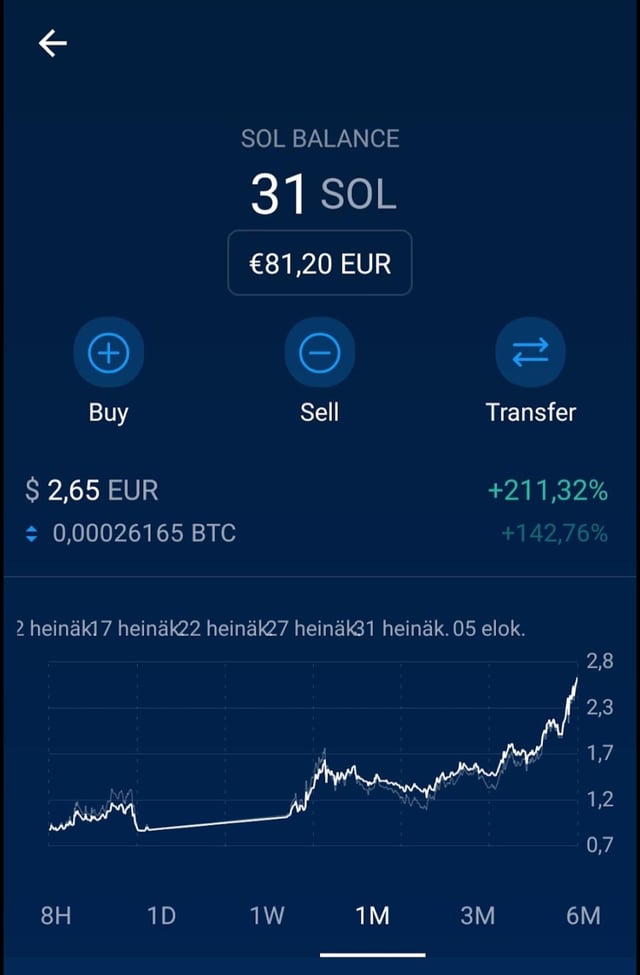Image resolution: width=640 pixels, height=975 pixels.
Task: Tap the back arrow icon
Action: coord(52,43)
